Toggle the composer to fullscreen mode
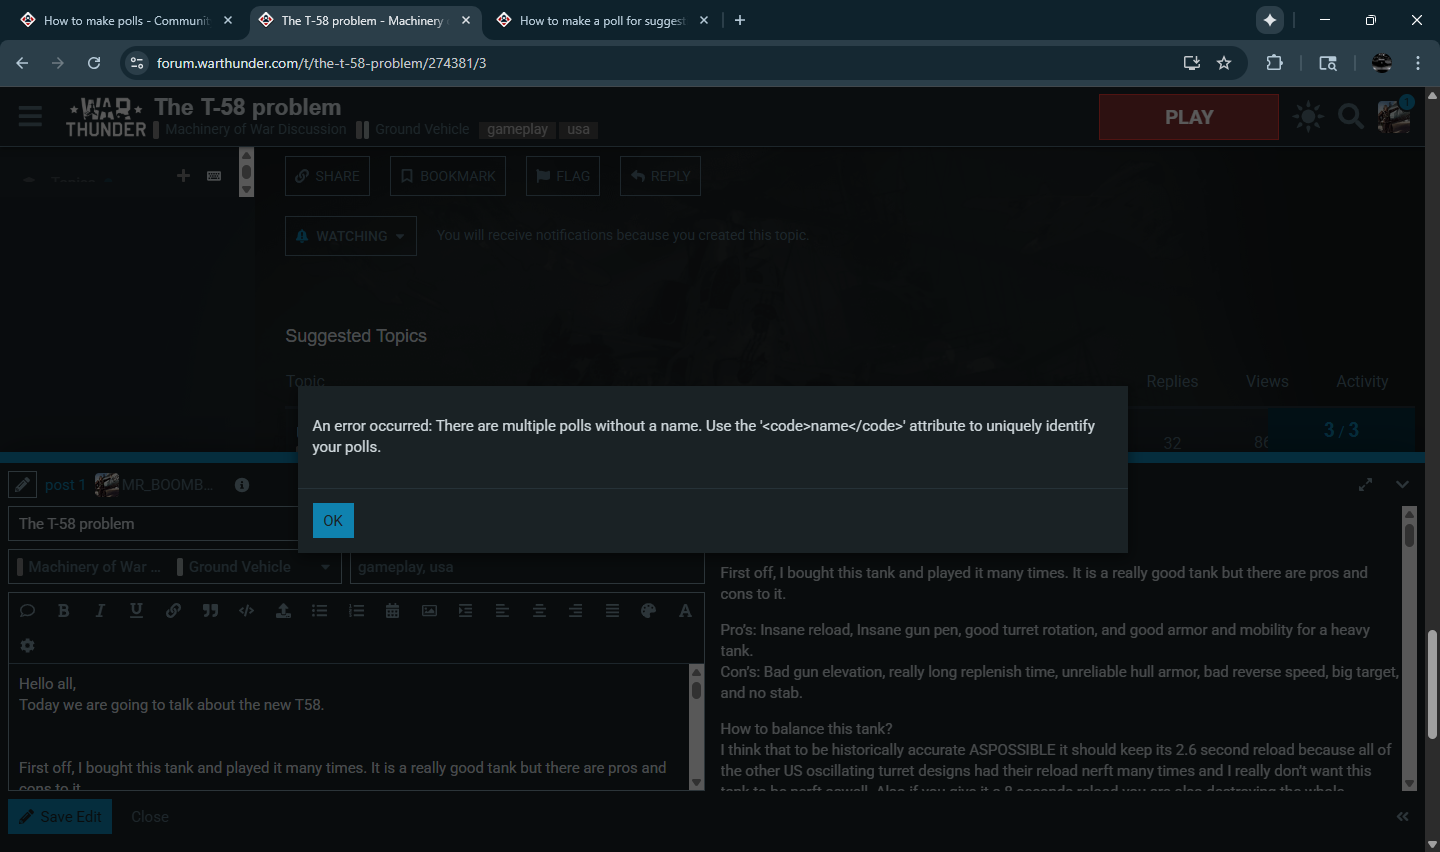Screen dimensions: 1440x852 [1365, 485]
